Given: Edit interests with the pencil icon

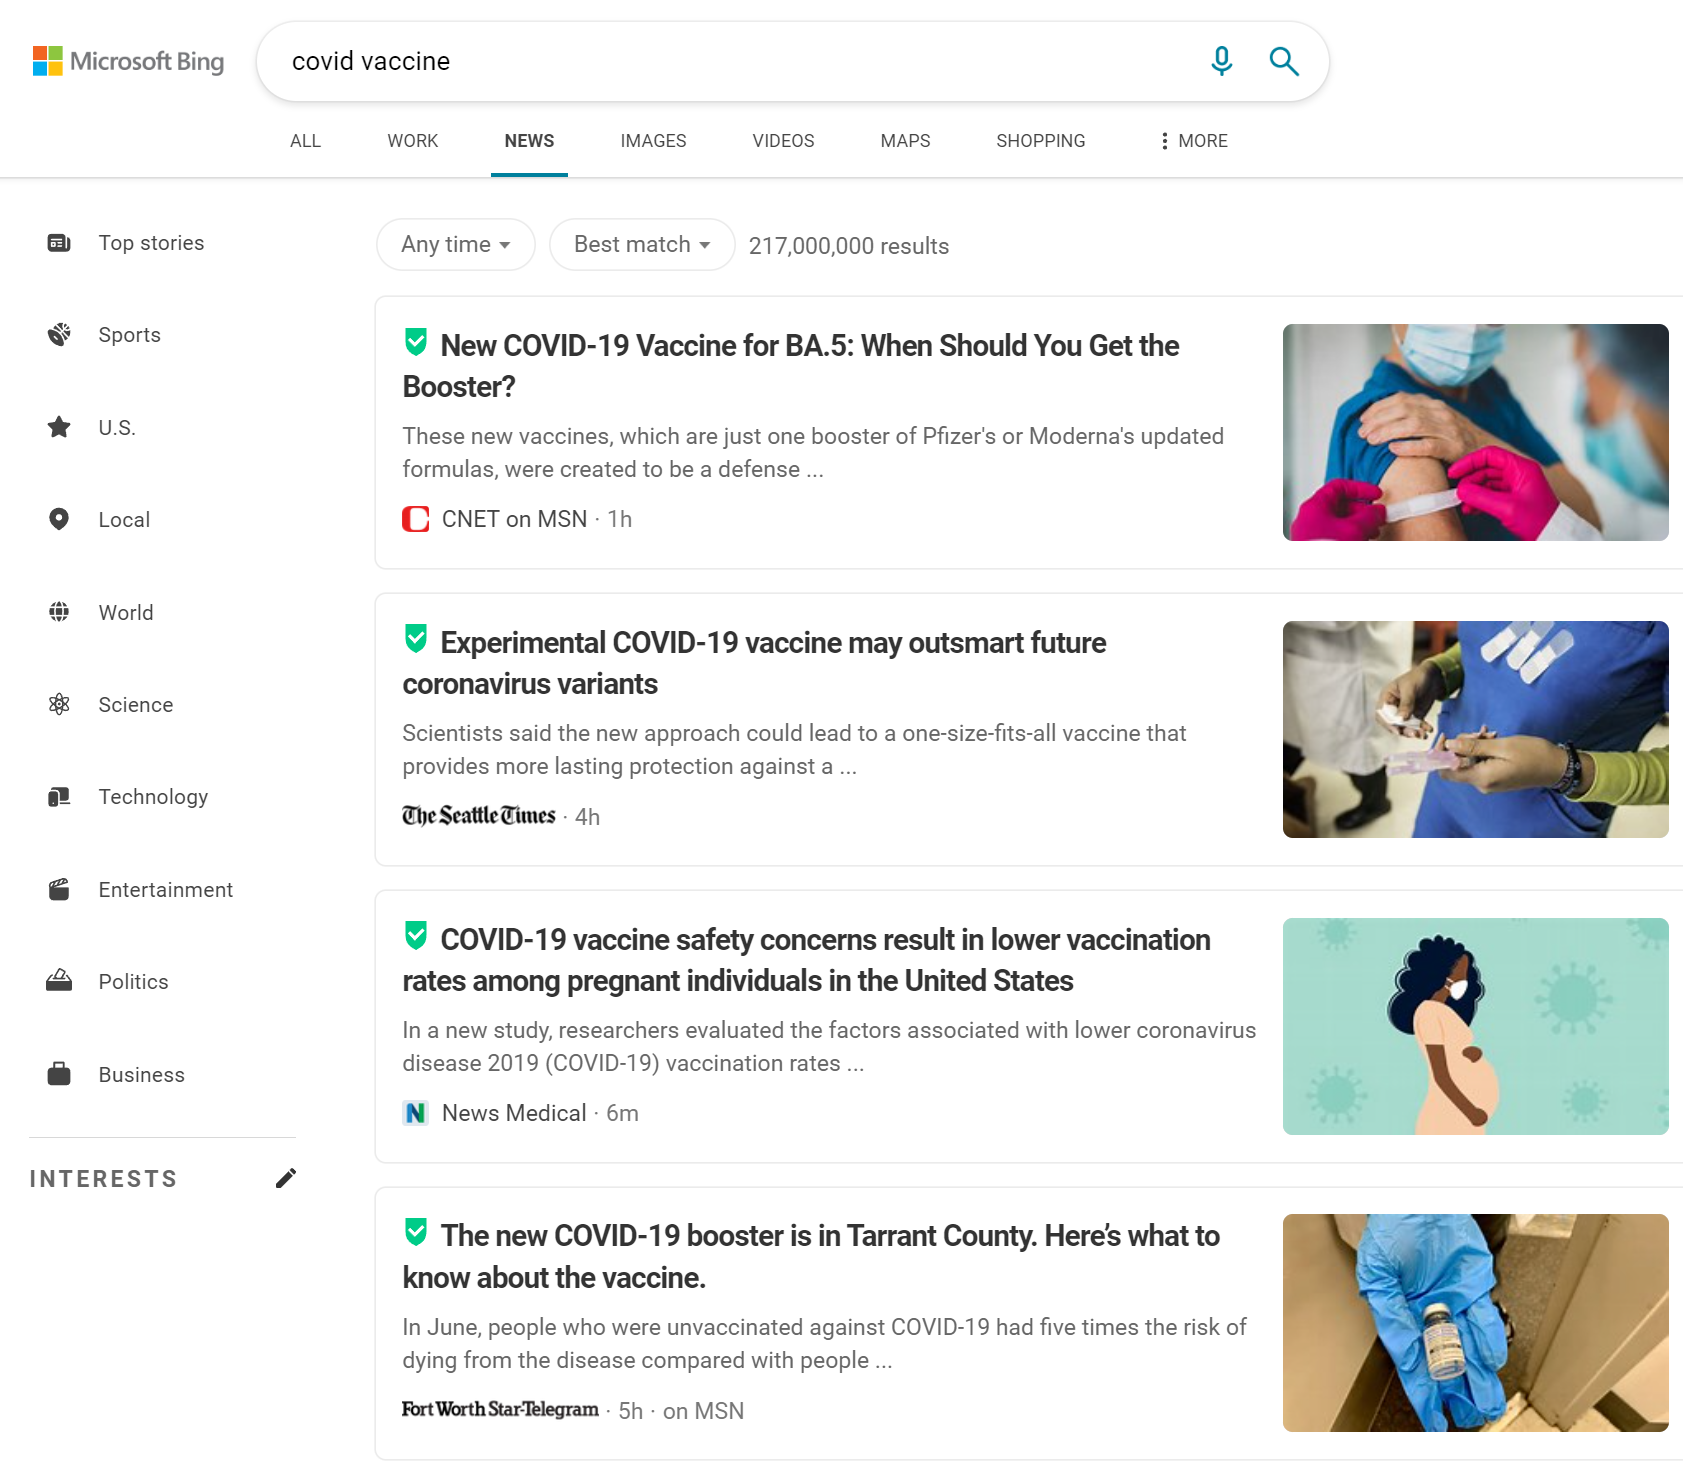Looking at the screenshot, I should click(286, 1178).
